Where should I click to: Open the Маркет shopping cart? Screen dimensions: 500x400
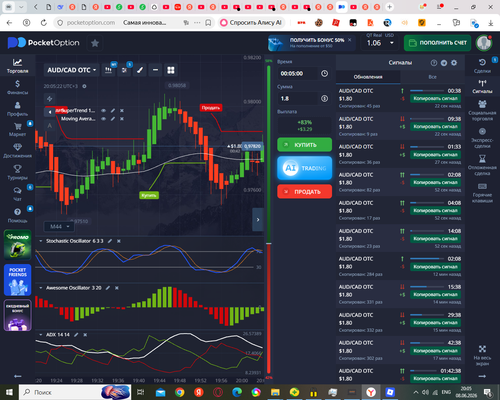(17, 130)
